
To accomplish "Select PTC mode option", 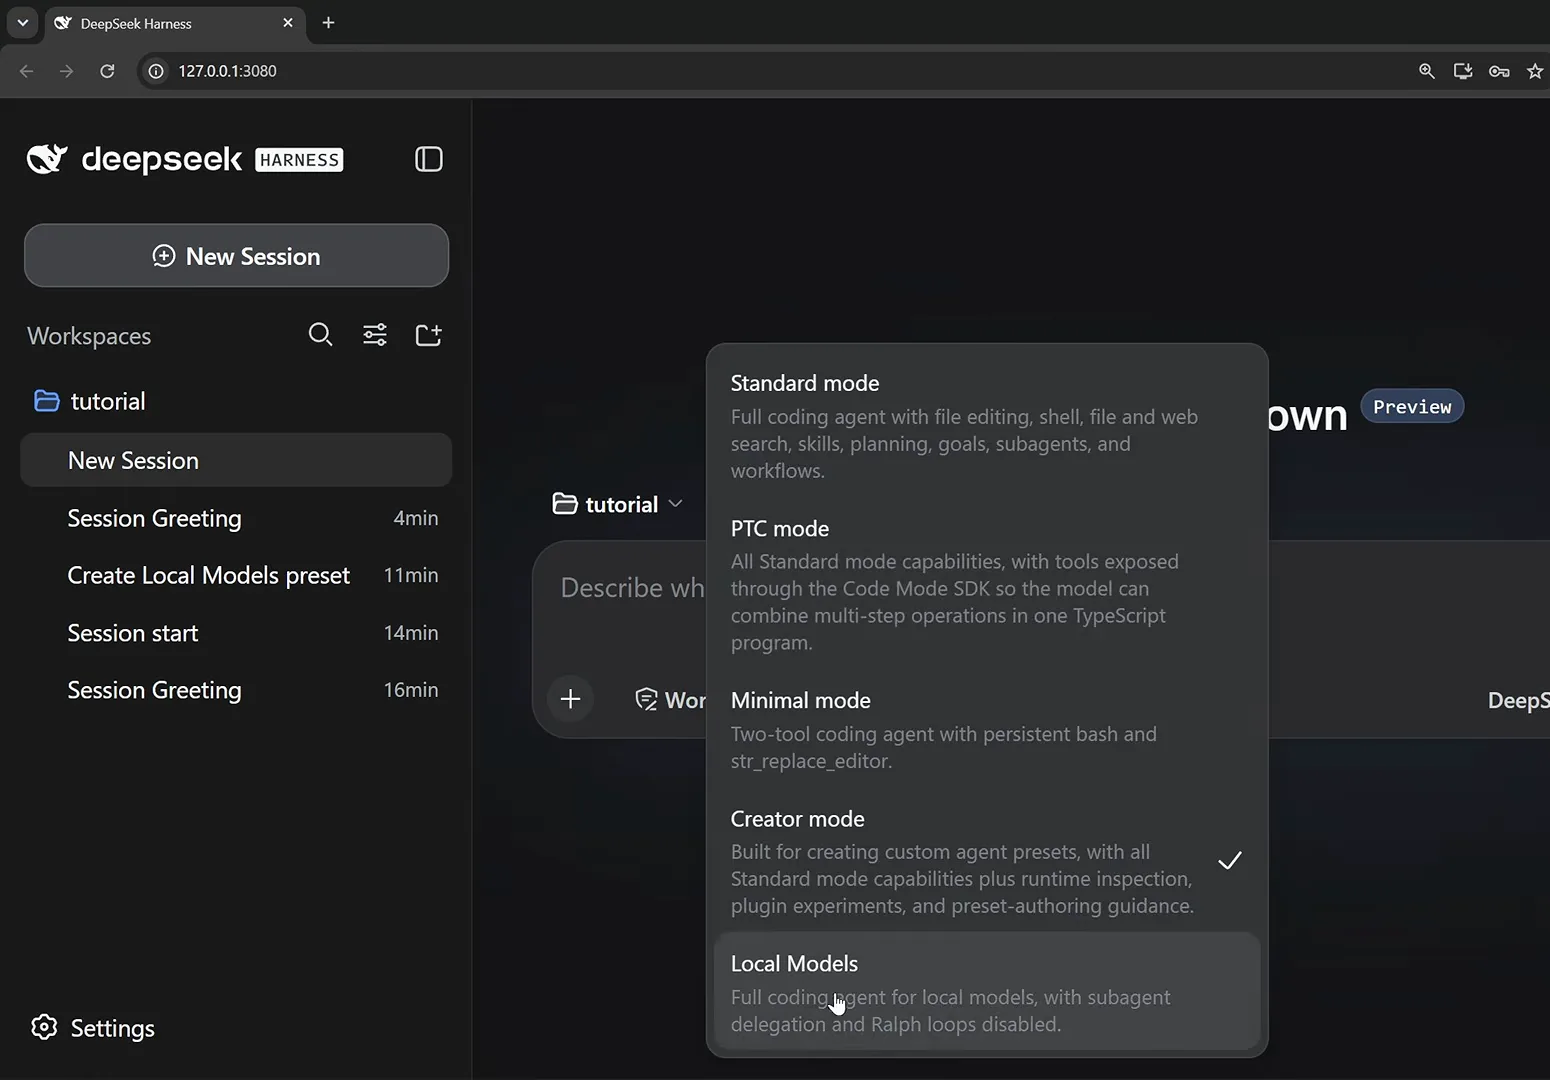I will (987, 585).
